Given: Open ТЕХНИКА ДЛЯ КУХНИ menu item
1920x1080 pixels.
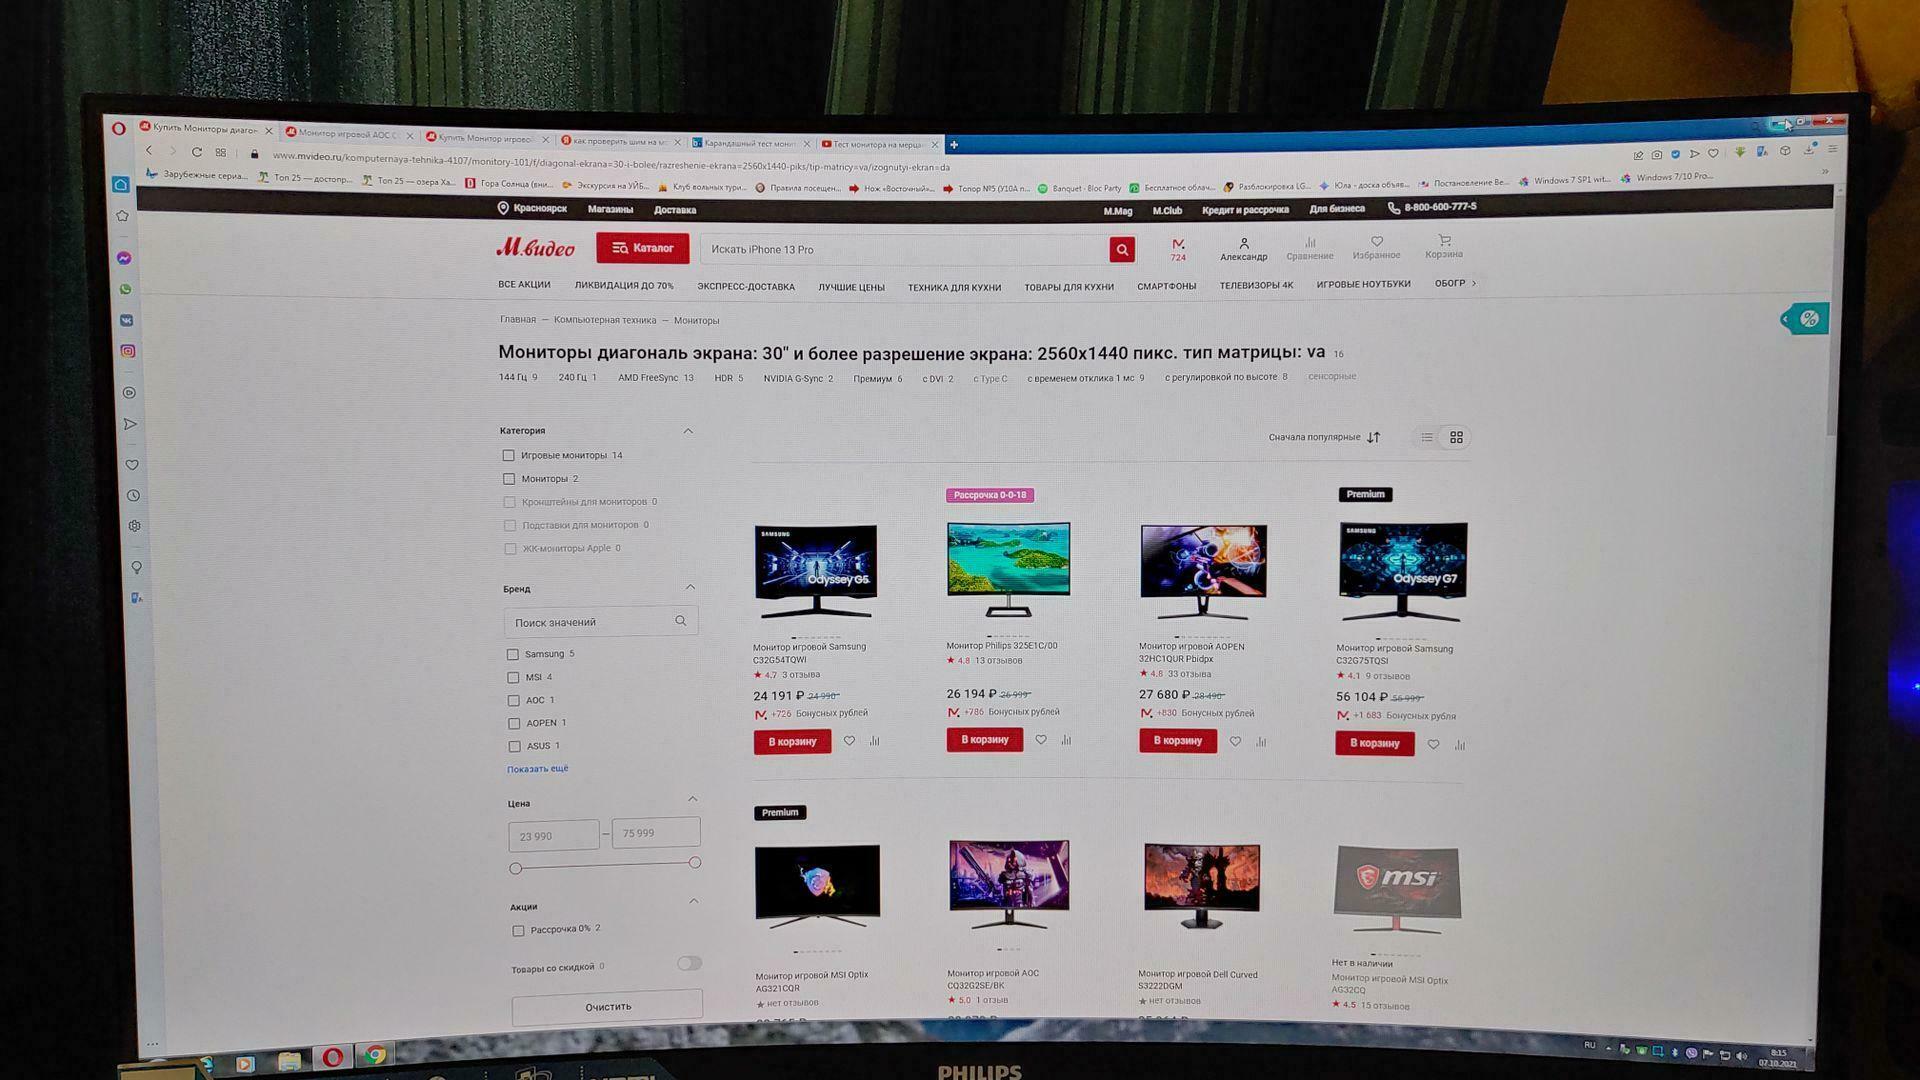Looking at the screenshot, I should pyautogui.click(x=954, y=288).
